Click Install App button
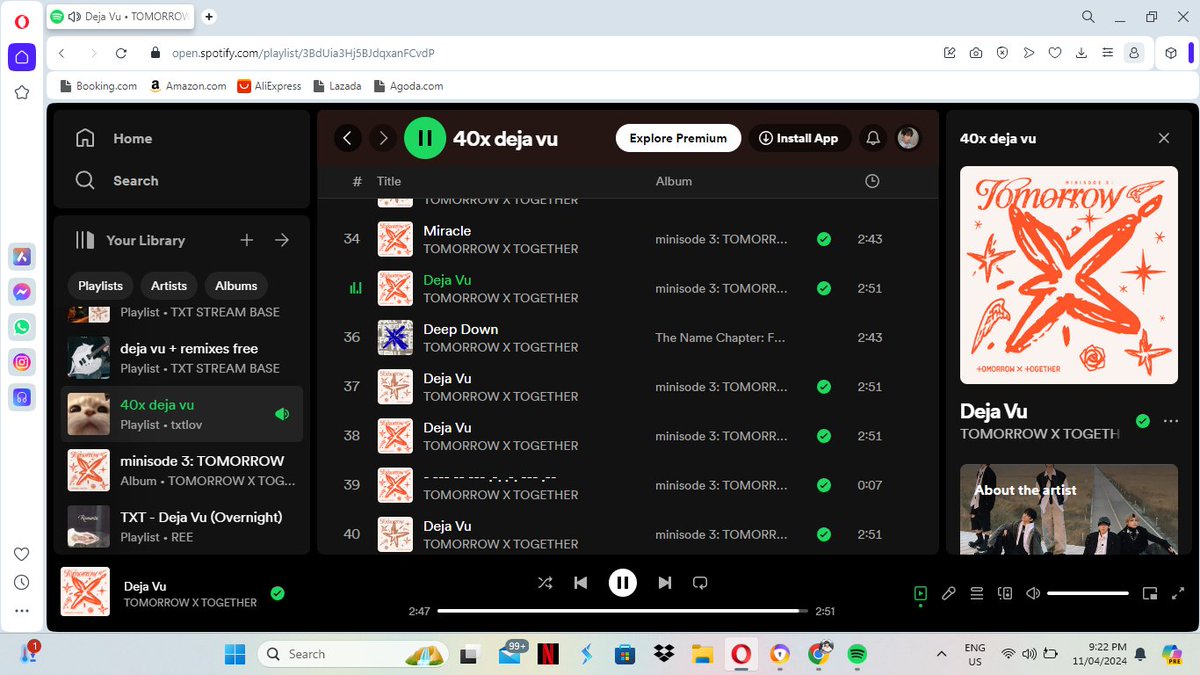1200x675 pixels. tap(799, 138)
